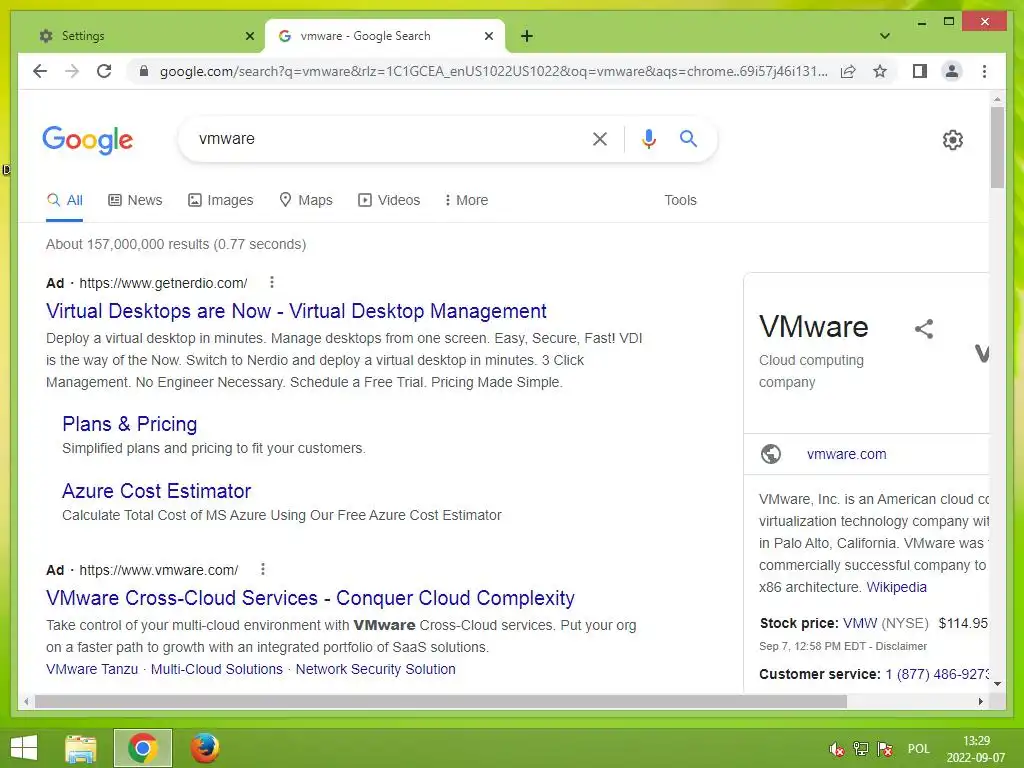Viewport: 1024px width, 768px height.
Task: Open Google quick settings gear
Action: 953,140
